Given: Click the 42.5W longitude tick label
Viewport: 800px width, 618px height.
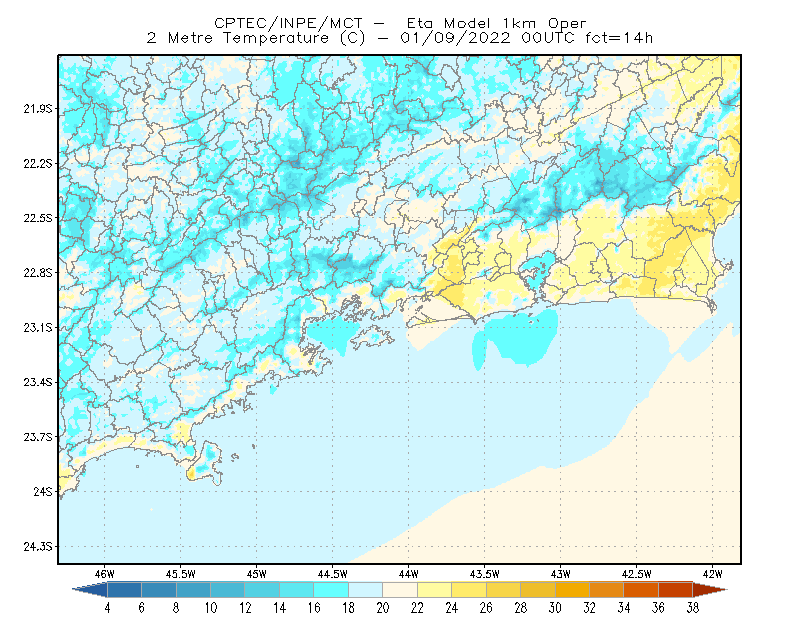Looking at the screenshot, I should tap(636, 574).
